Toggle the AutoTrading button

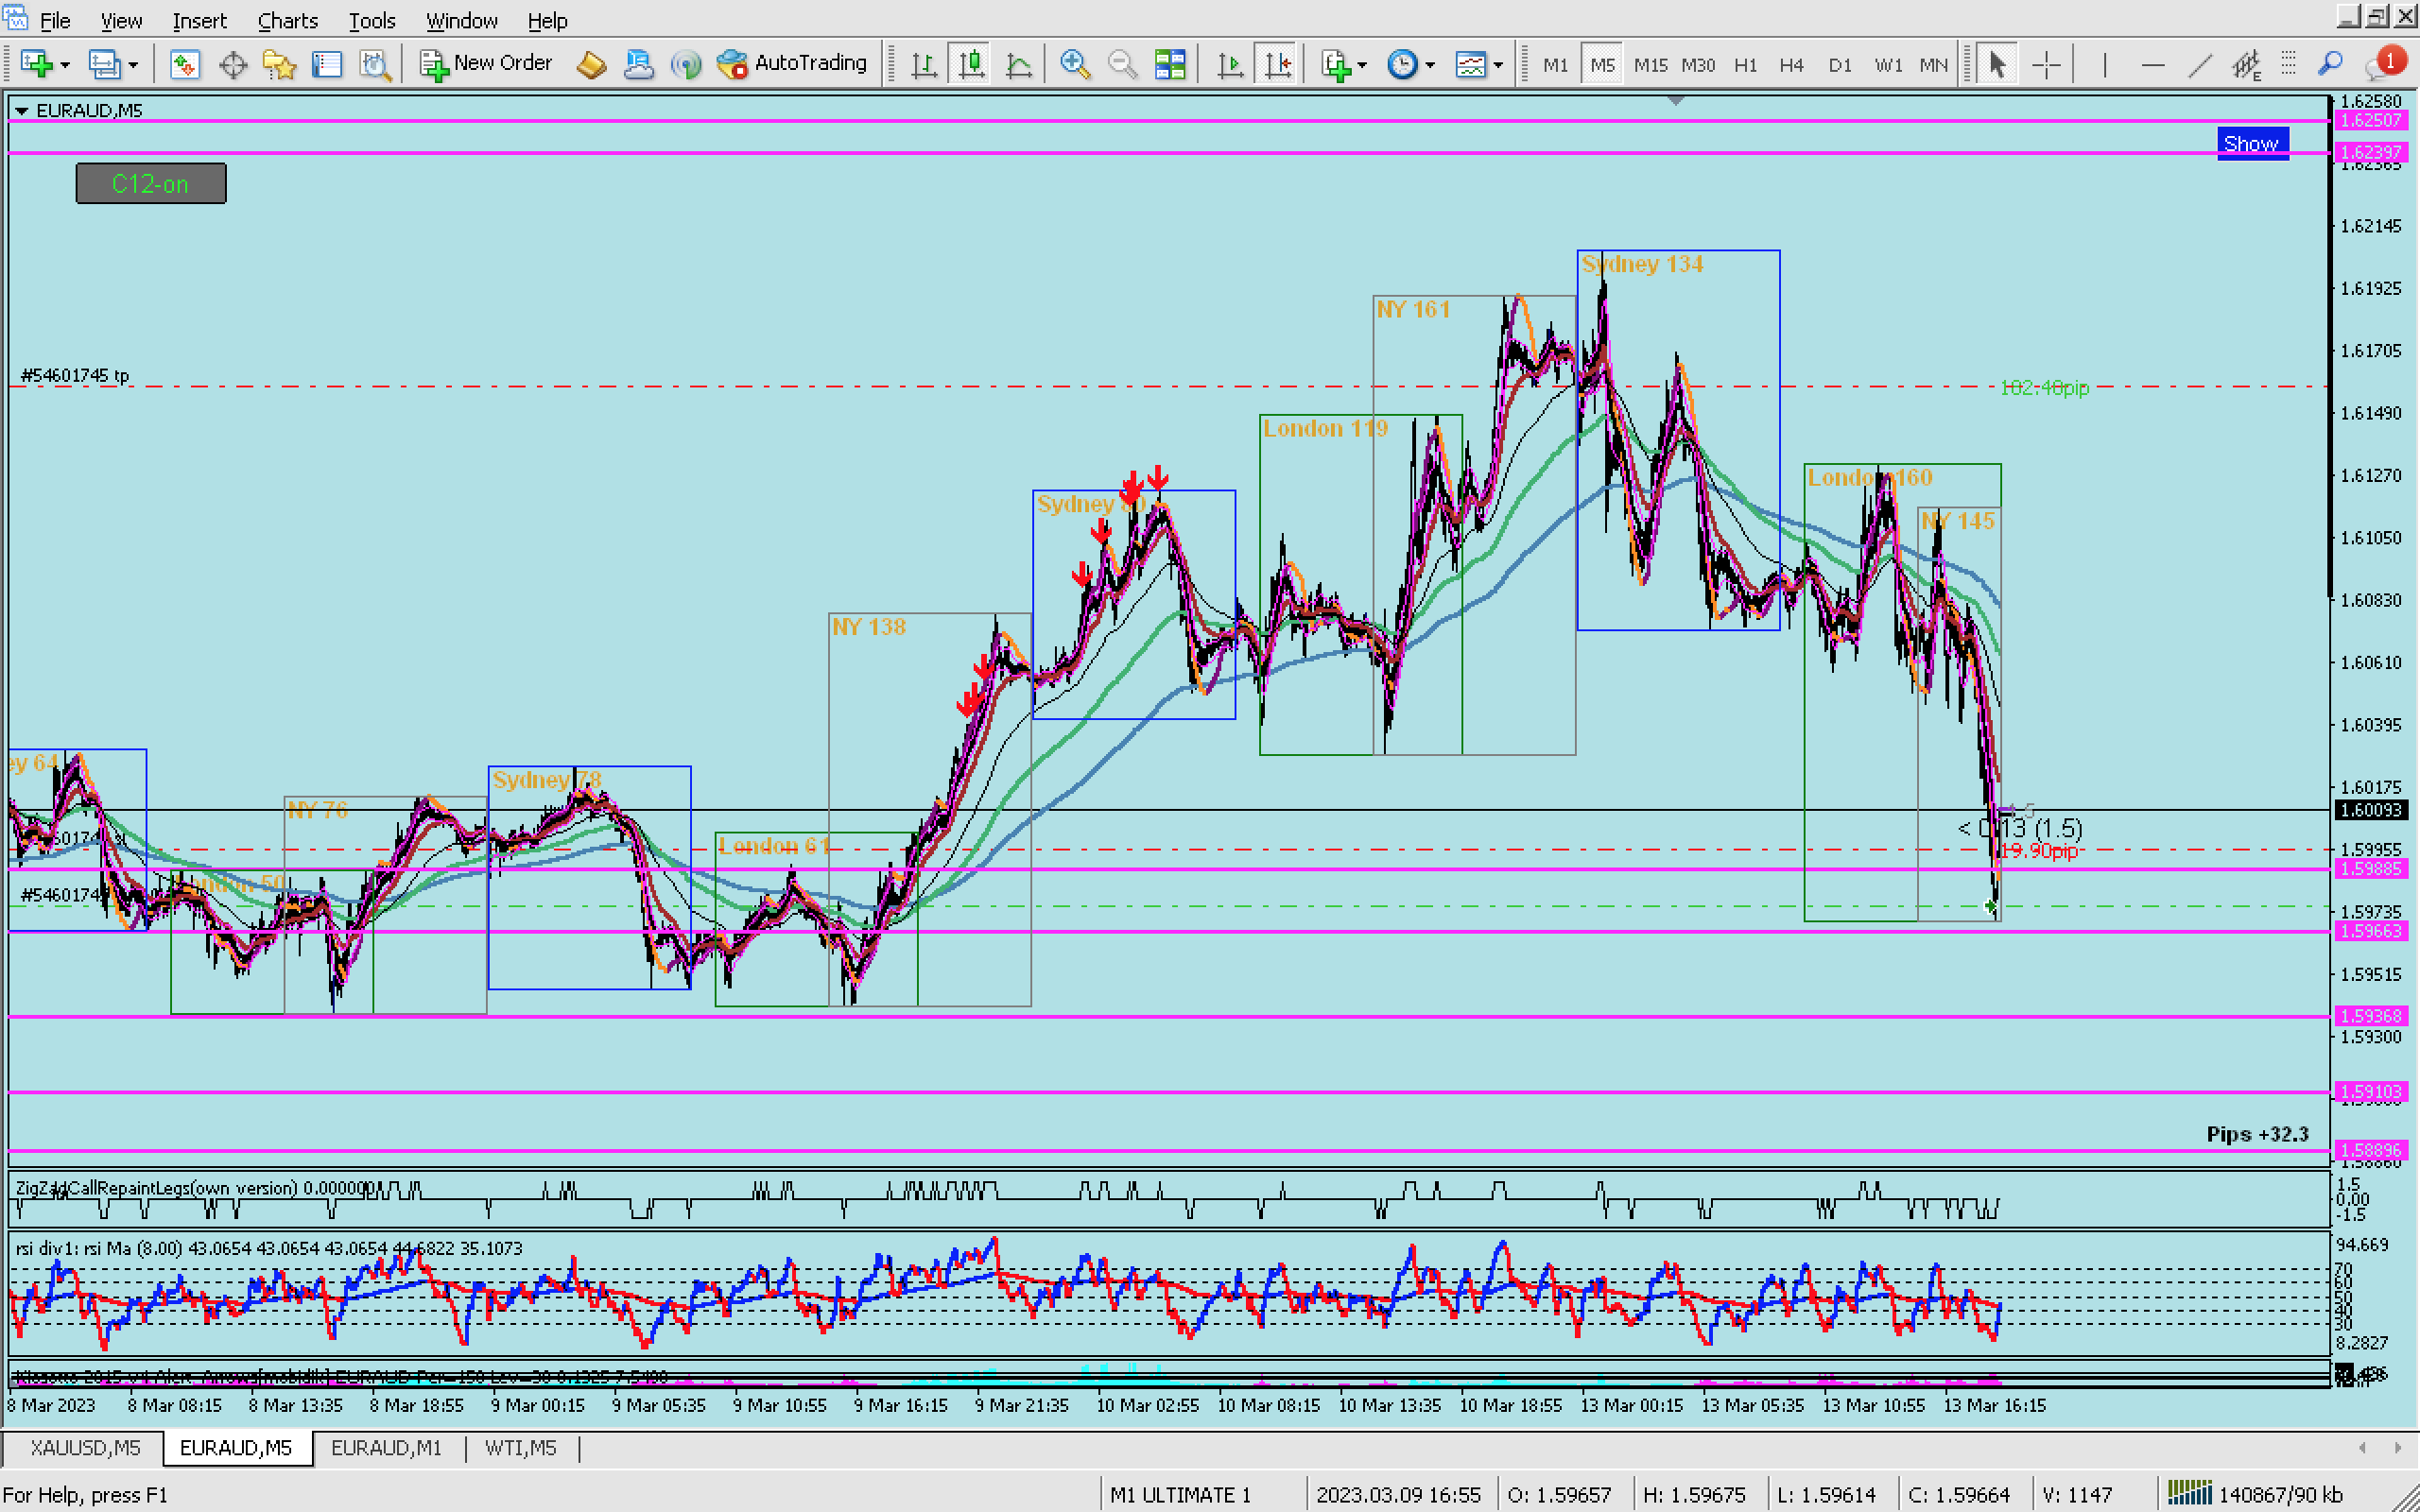[x=793, y=63]
